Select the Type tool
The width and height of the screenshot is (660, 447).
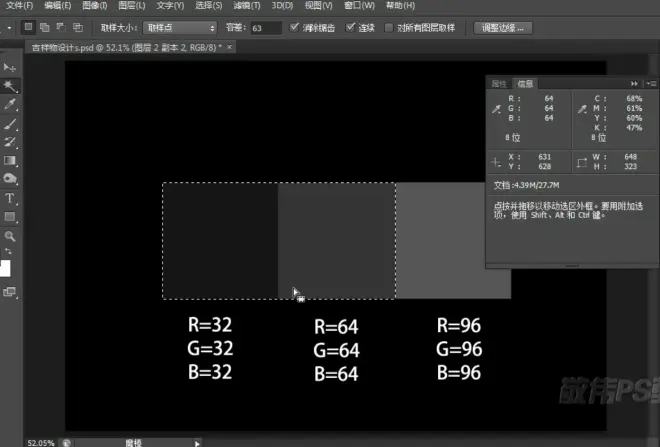10,198
